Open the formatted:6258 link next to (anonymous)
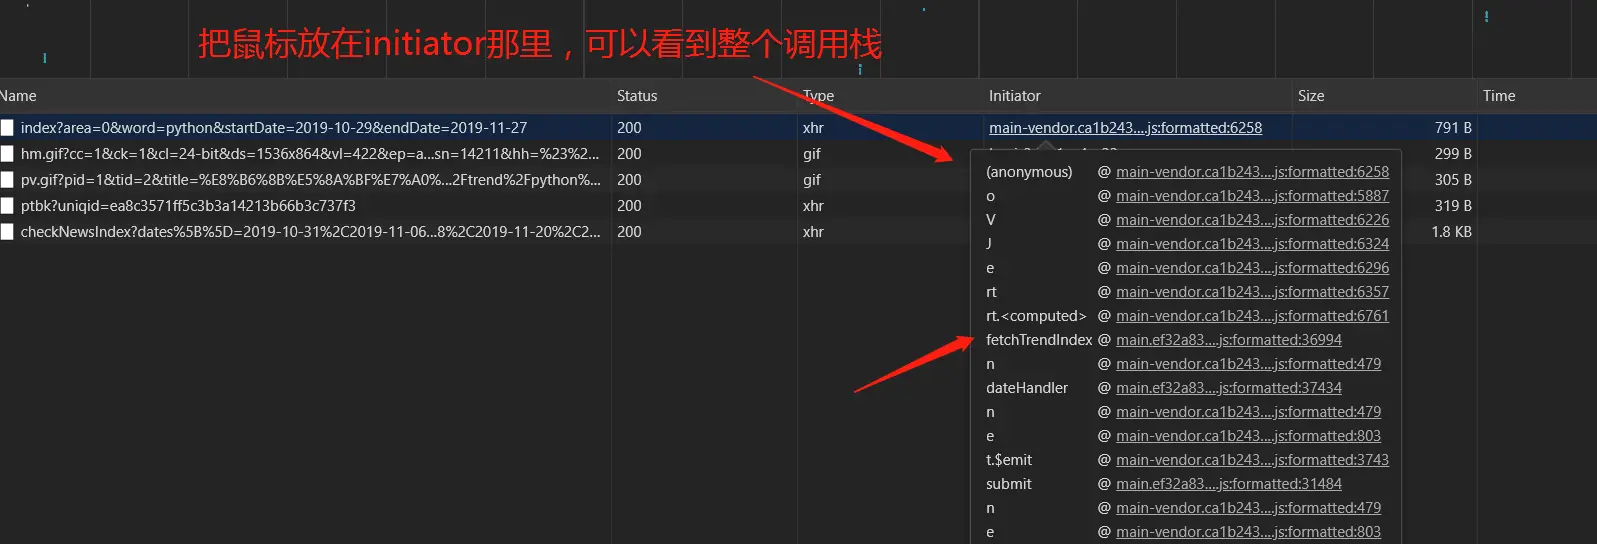The width and height of the screenshot is (1597, 544). [1252, 172]
